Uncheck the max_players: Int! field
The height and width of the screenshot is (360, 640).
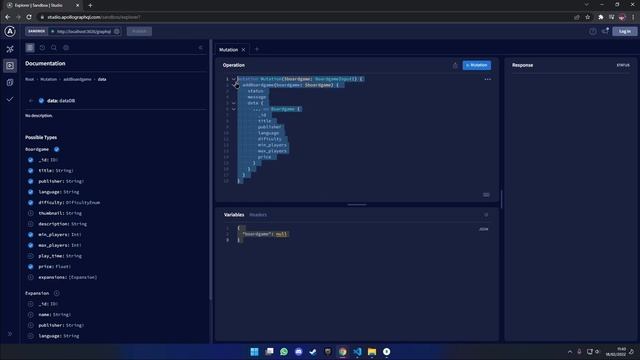pyautogui.click(x=31, y=245)
